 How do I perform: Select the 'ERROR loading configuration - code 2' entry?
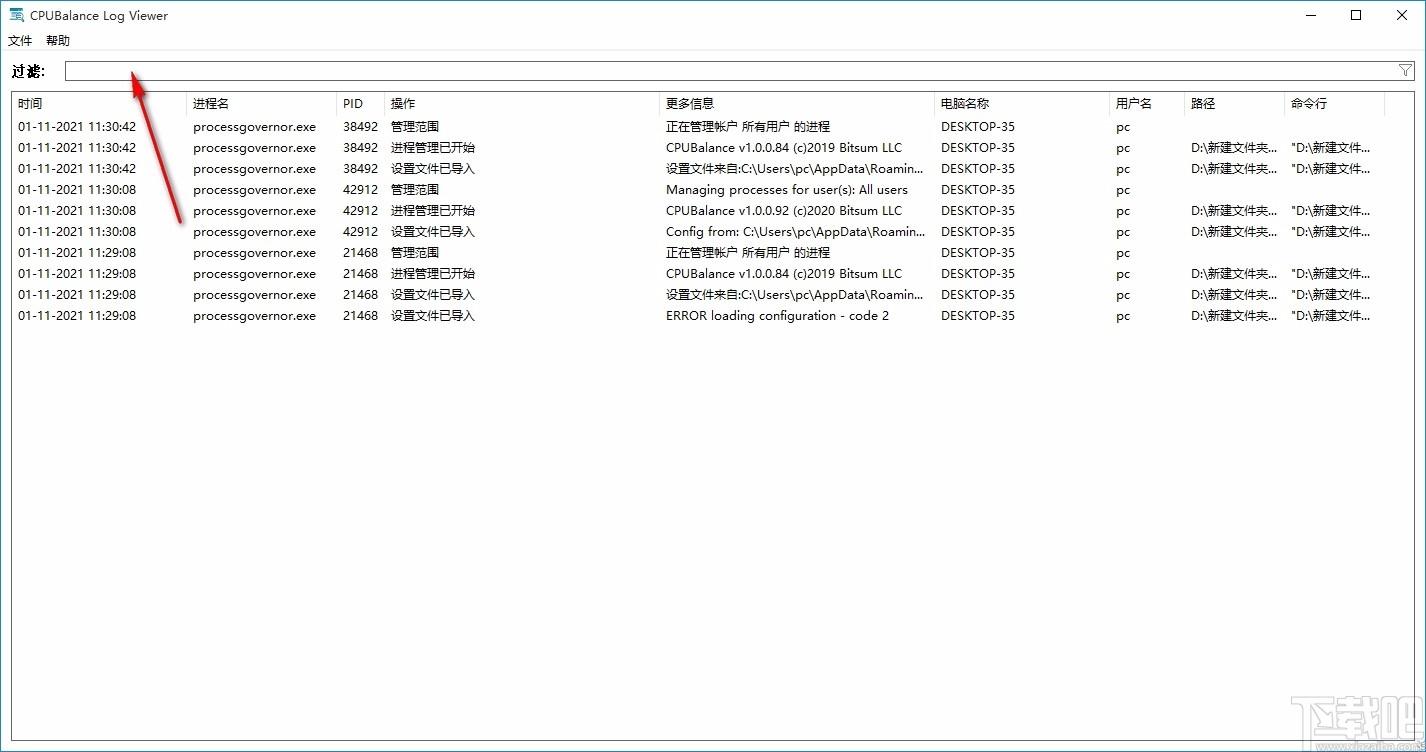click(777, 316)
